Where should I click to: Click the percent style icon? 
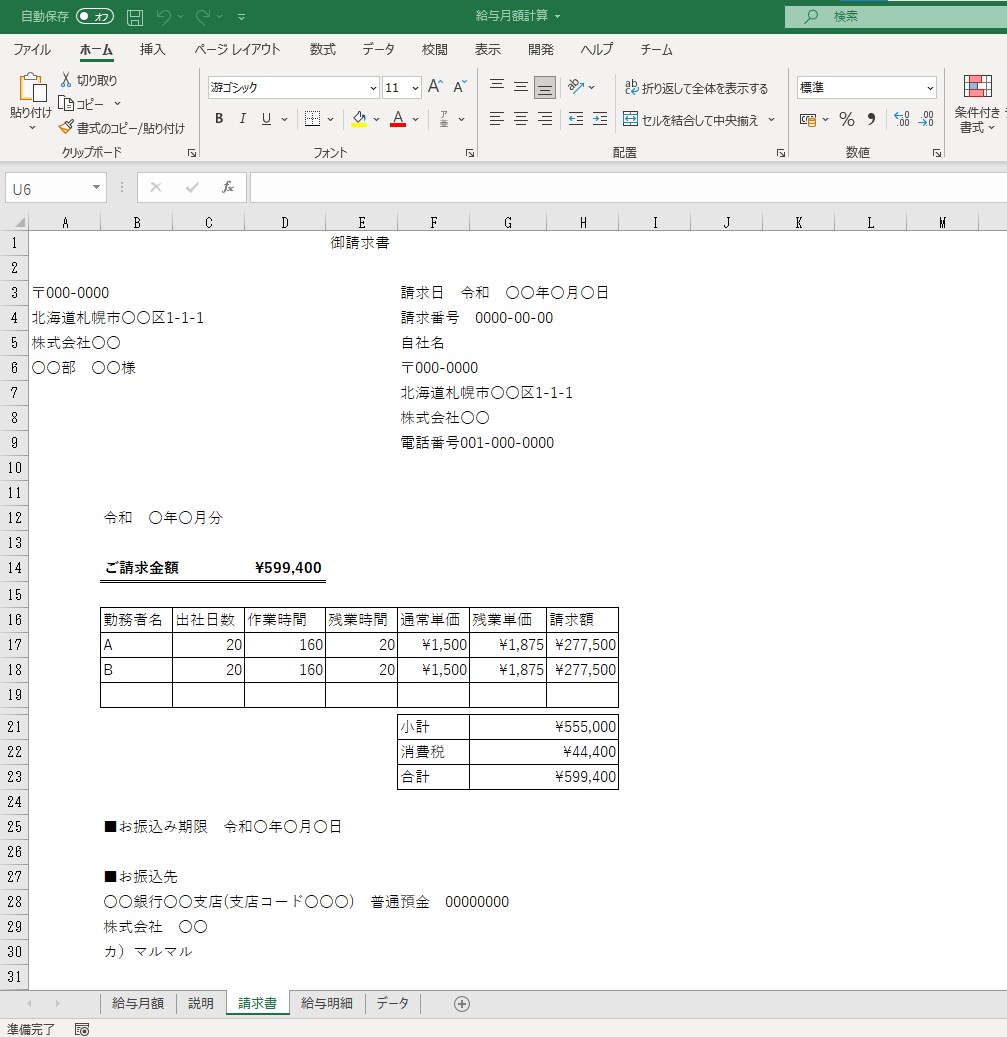(x=846, y=119)
